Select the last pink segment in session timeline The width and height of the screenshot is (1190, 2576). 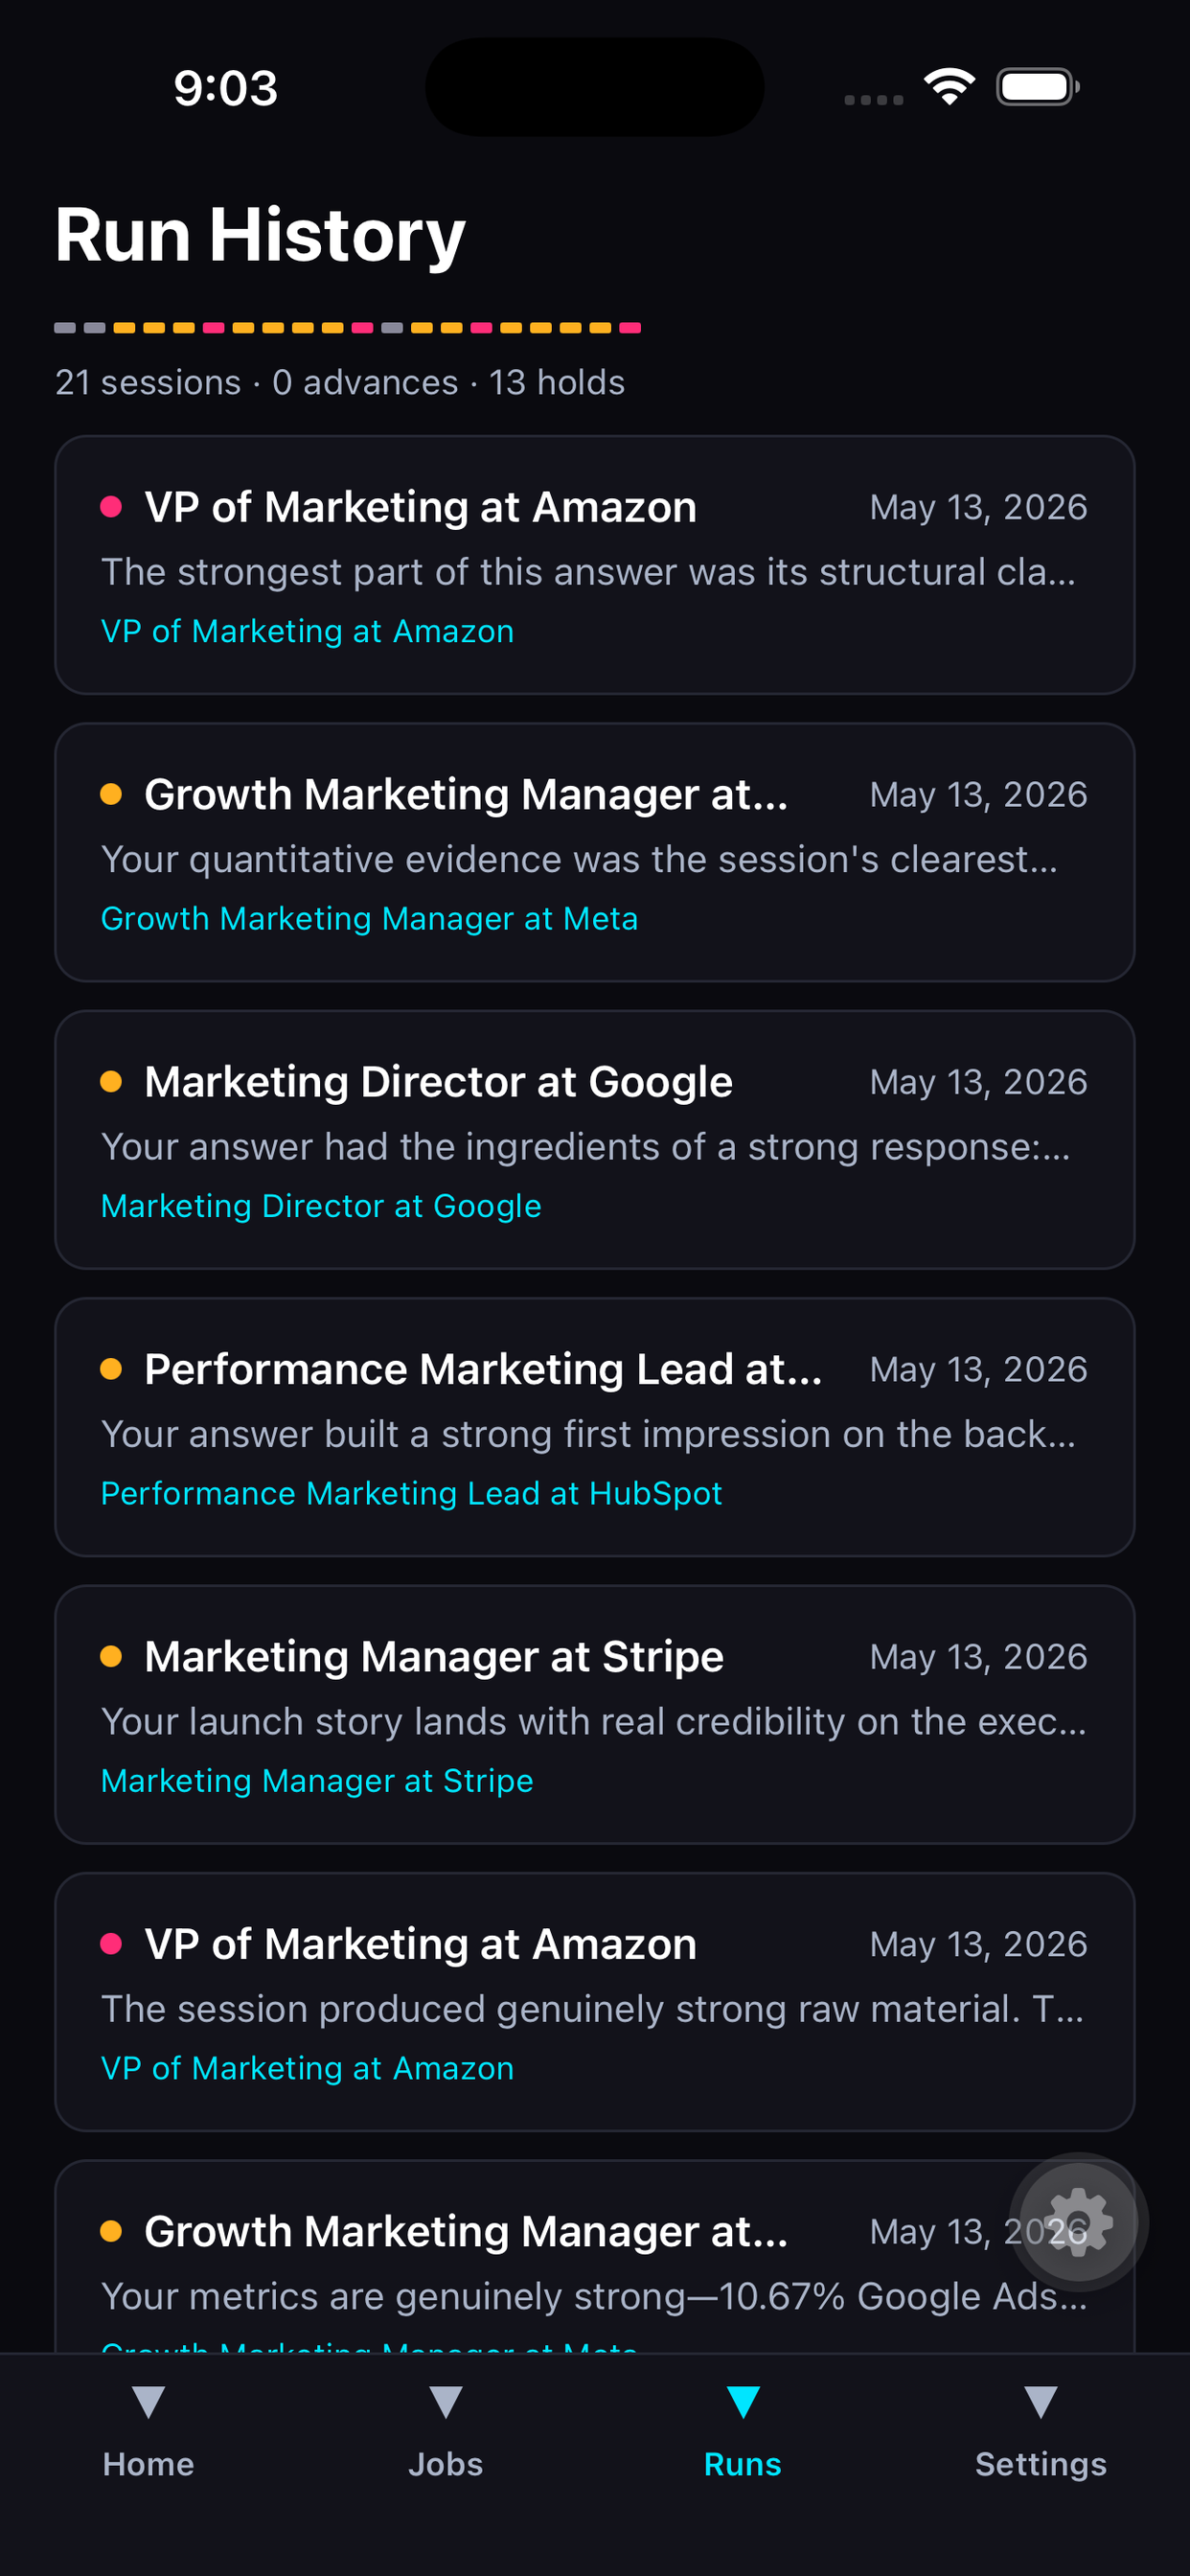click(x=630, y=328)
